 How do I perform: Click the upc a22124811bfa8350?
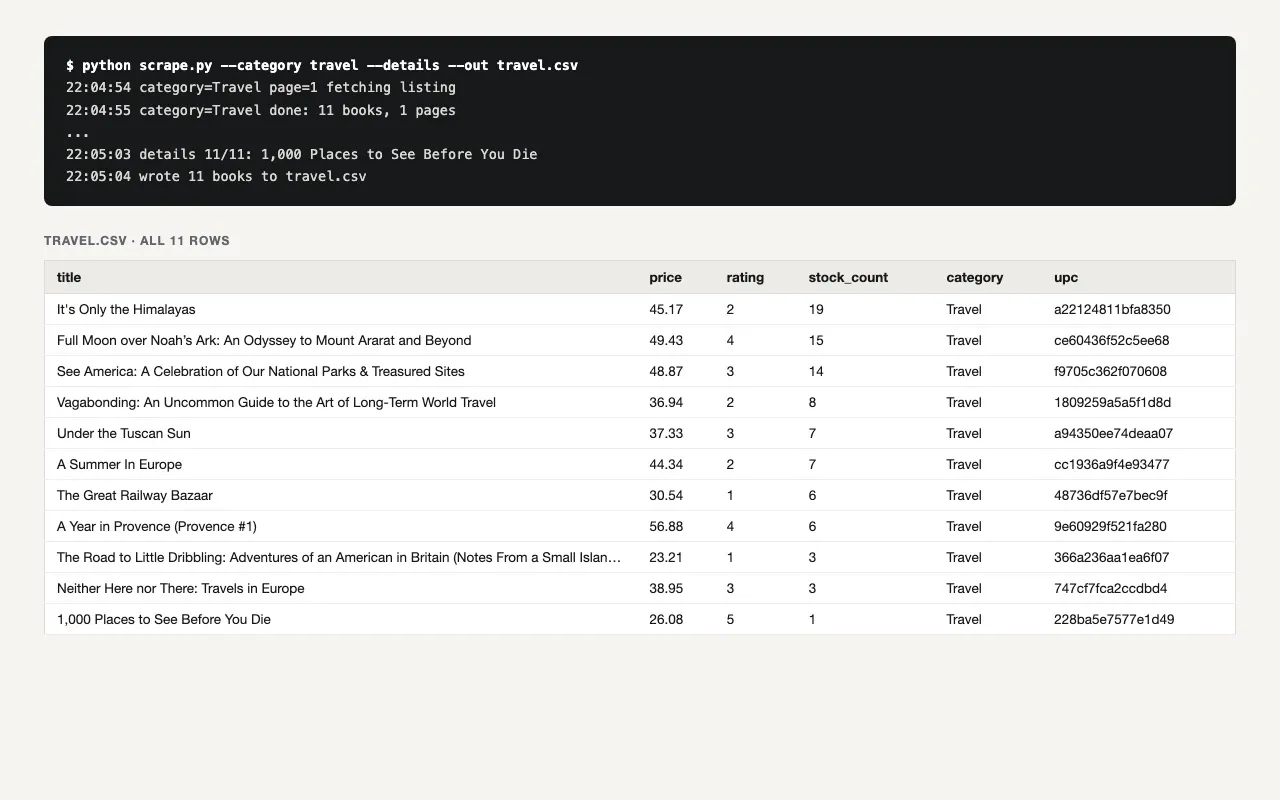click(x=1112, y=309)
